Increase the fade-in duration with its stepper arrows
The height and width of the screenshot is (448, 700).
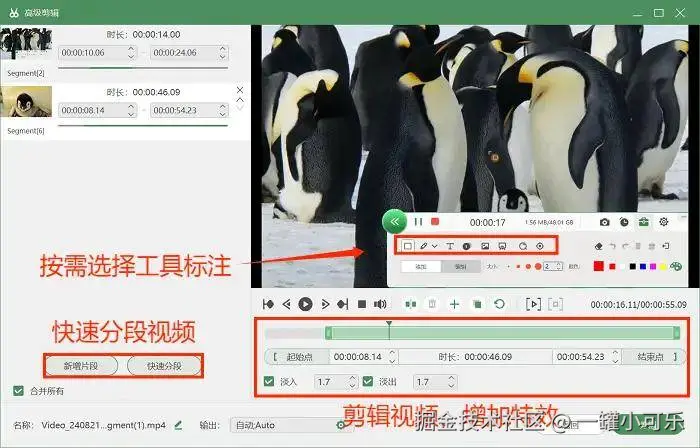pyautogui.click(x=353, y=382)
